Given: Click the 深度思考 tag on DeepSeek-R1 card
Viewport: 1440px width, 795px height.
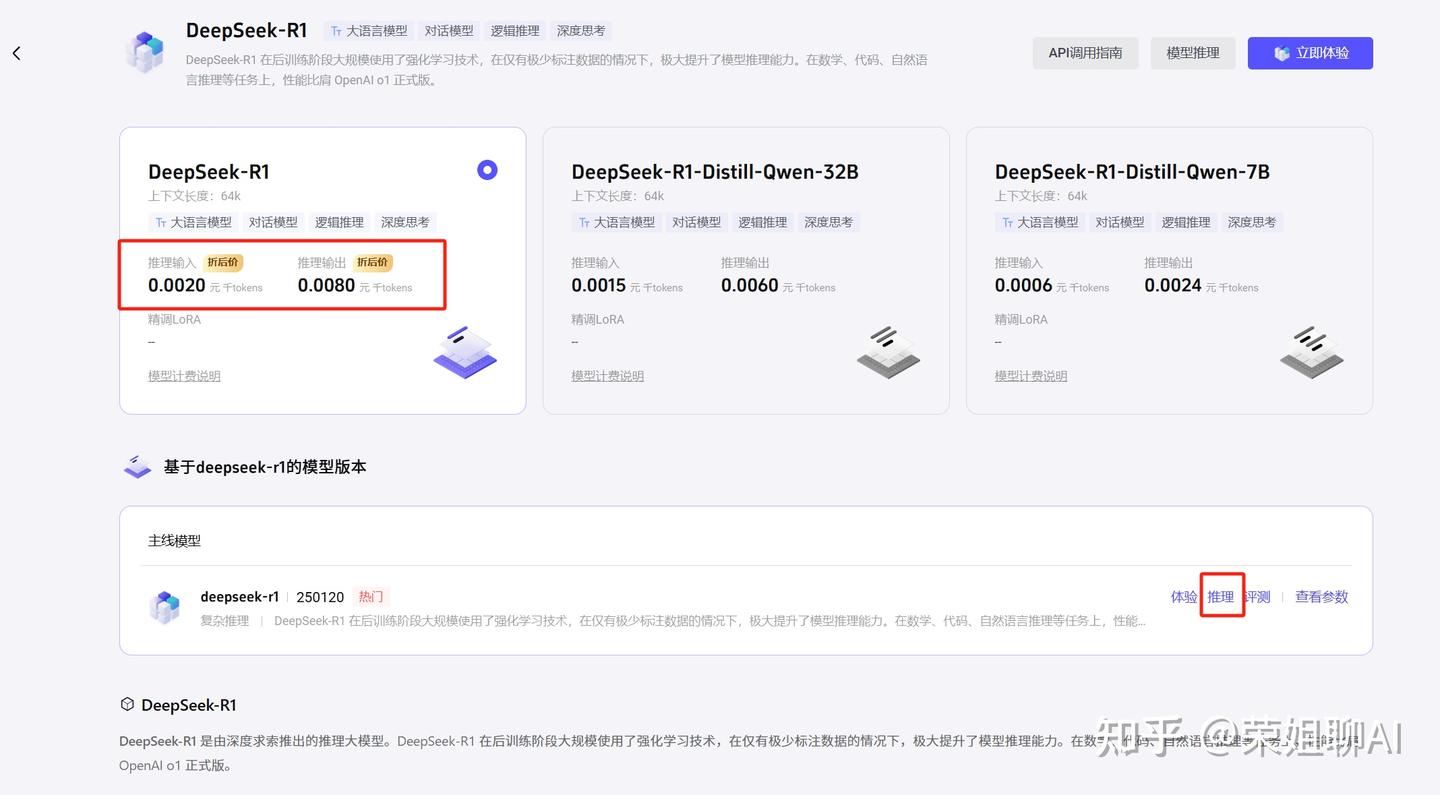Looking at the screenshot, I should click(405, 222).
